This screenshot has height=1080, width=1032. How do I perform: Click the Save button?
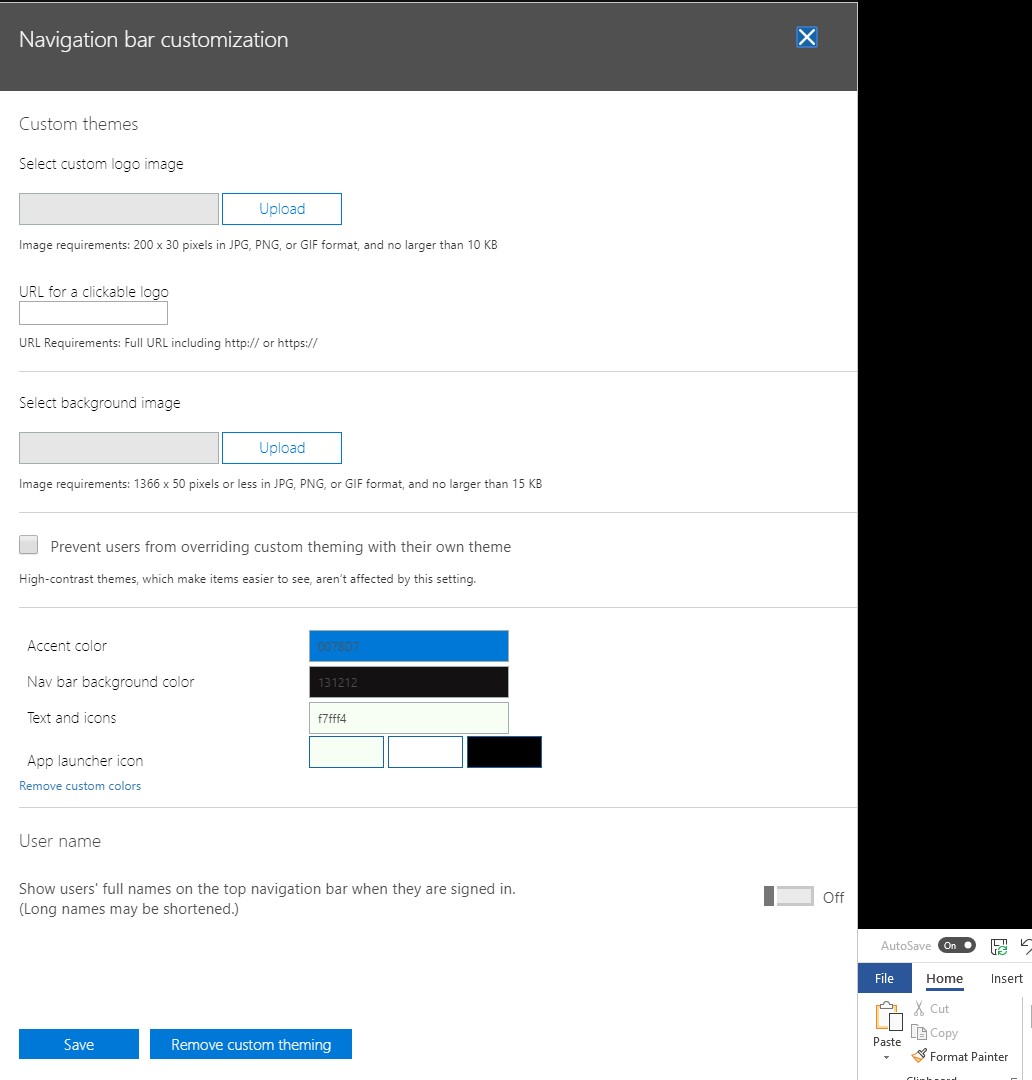(79, 1044)
